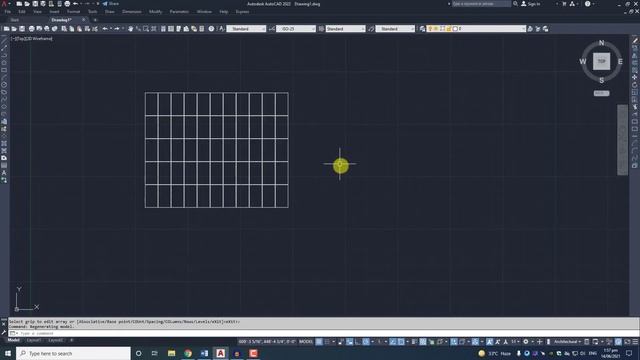Viewport: 640px width, 360px height.
Task: Click the new drawing tab plus button
Action: [x=95, y=20]
